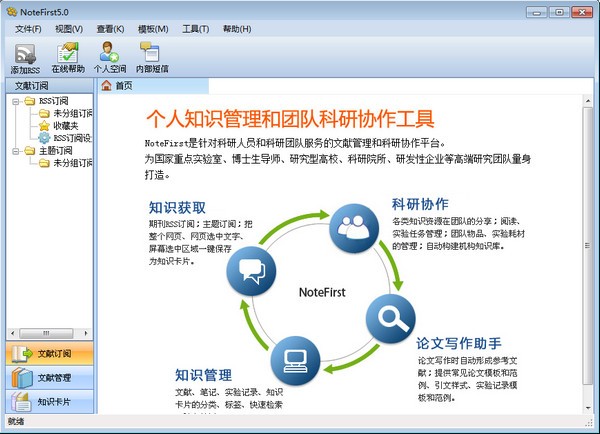600x434 pixels.
Task: Click the page scroll down arrow
Action: click(588, 408)
